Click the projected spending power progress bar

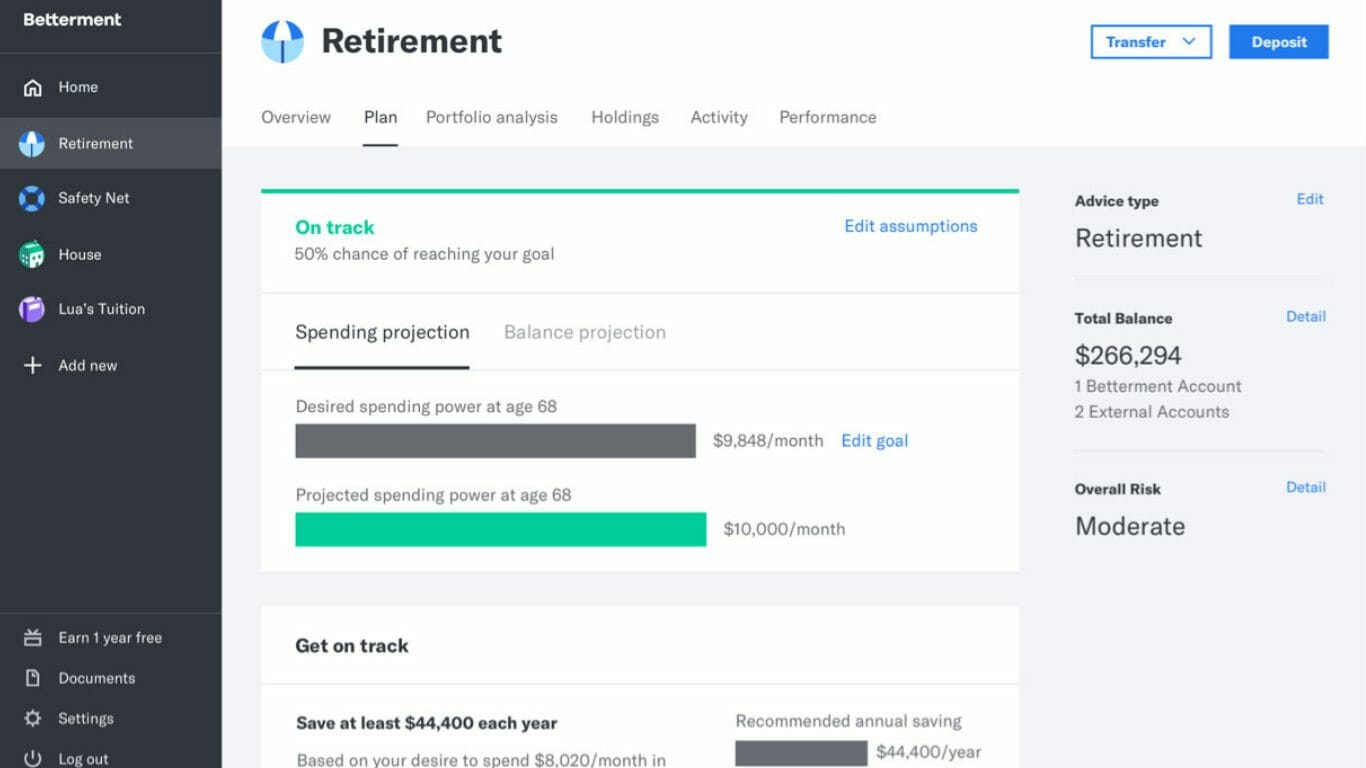point(500,528)
